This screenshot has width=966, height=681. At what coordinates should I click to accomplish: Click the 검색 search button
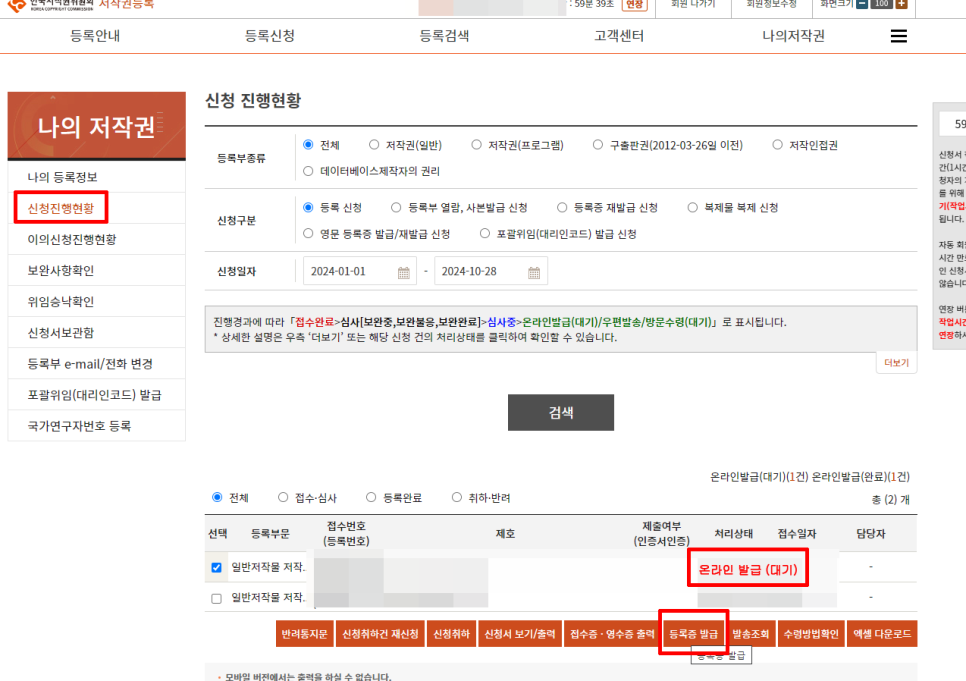pyautogui.click(x=560, y=412)
